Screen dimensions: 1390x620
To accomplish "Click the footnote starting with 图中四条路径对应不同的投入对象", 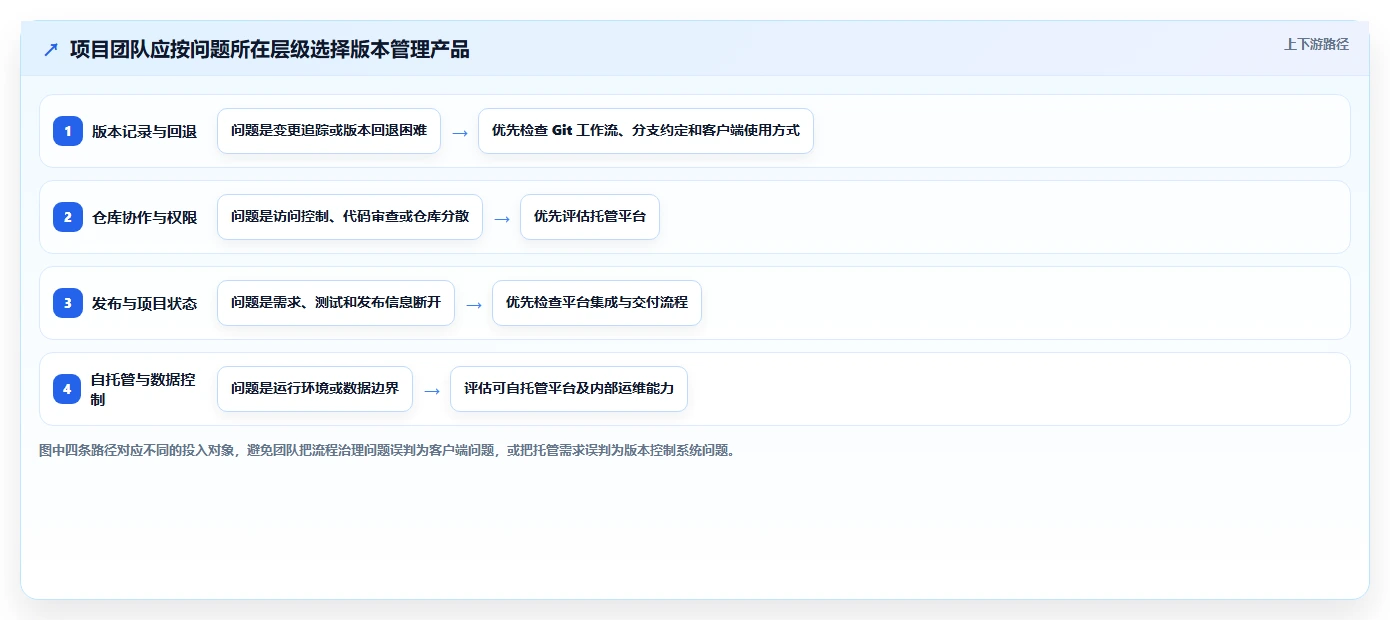I will point(389,450).
